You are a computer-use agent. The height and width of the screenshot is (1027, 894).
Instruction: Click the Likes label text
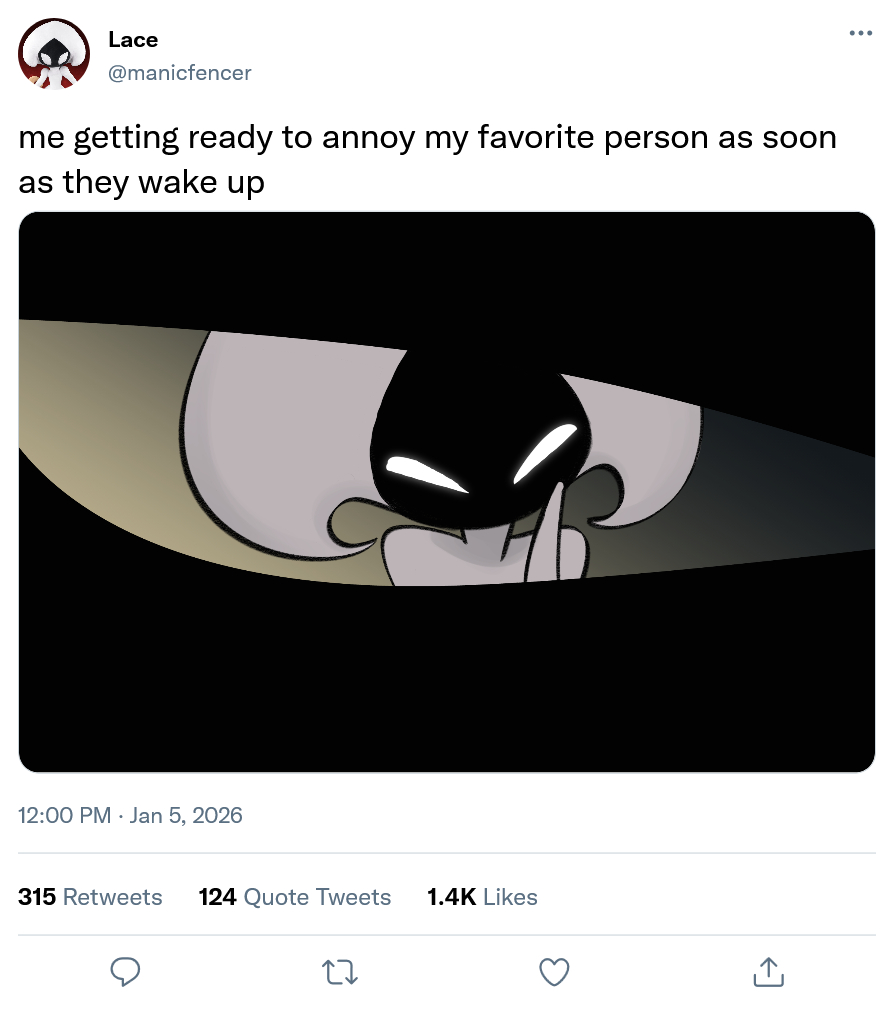coord(510,897)
